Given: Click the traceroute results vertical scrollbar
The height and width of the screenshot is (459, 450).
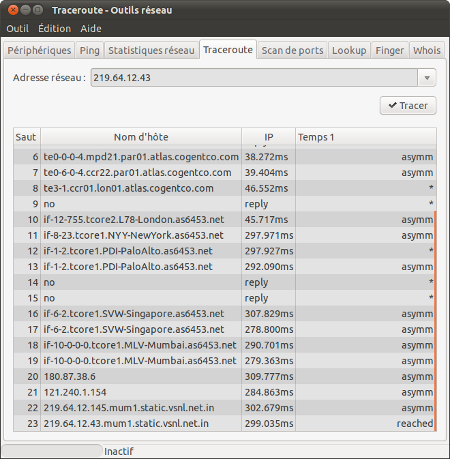Looking at the screenshot, I should pyautogui.click(x=435, y=321).
